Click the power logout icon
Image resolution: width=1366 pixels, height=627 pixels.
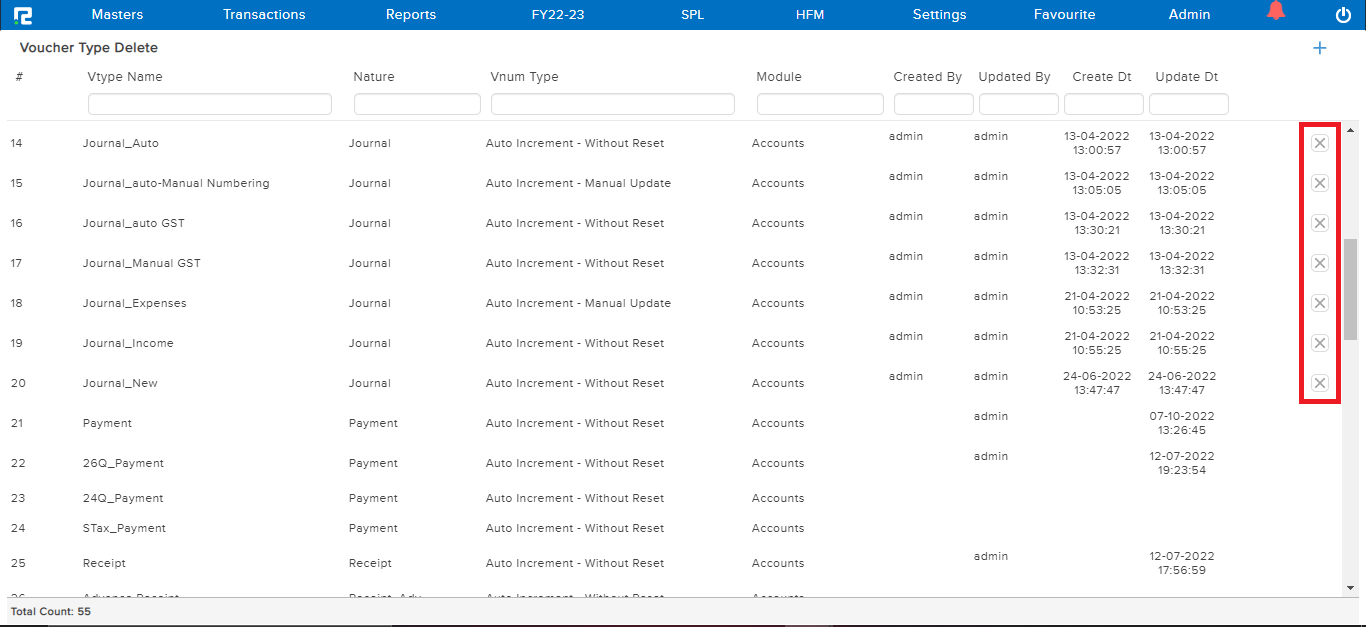(1341, 14)
